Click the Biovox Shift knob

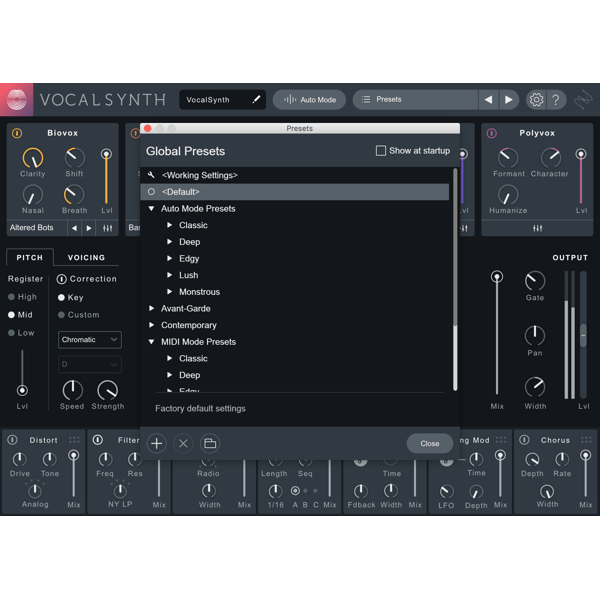tap(74, 157)
